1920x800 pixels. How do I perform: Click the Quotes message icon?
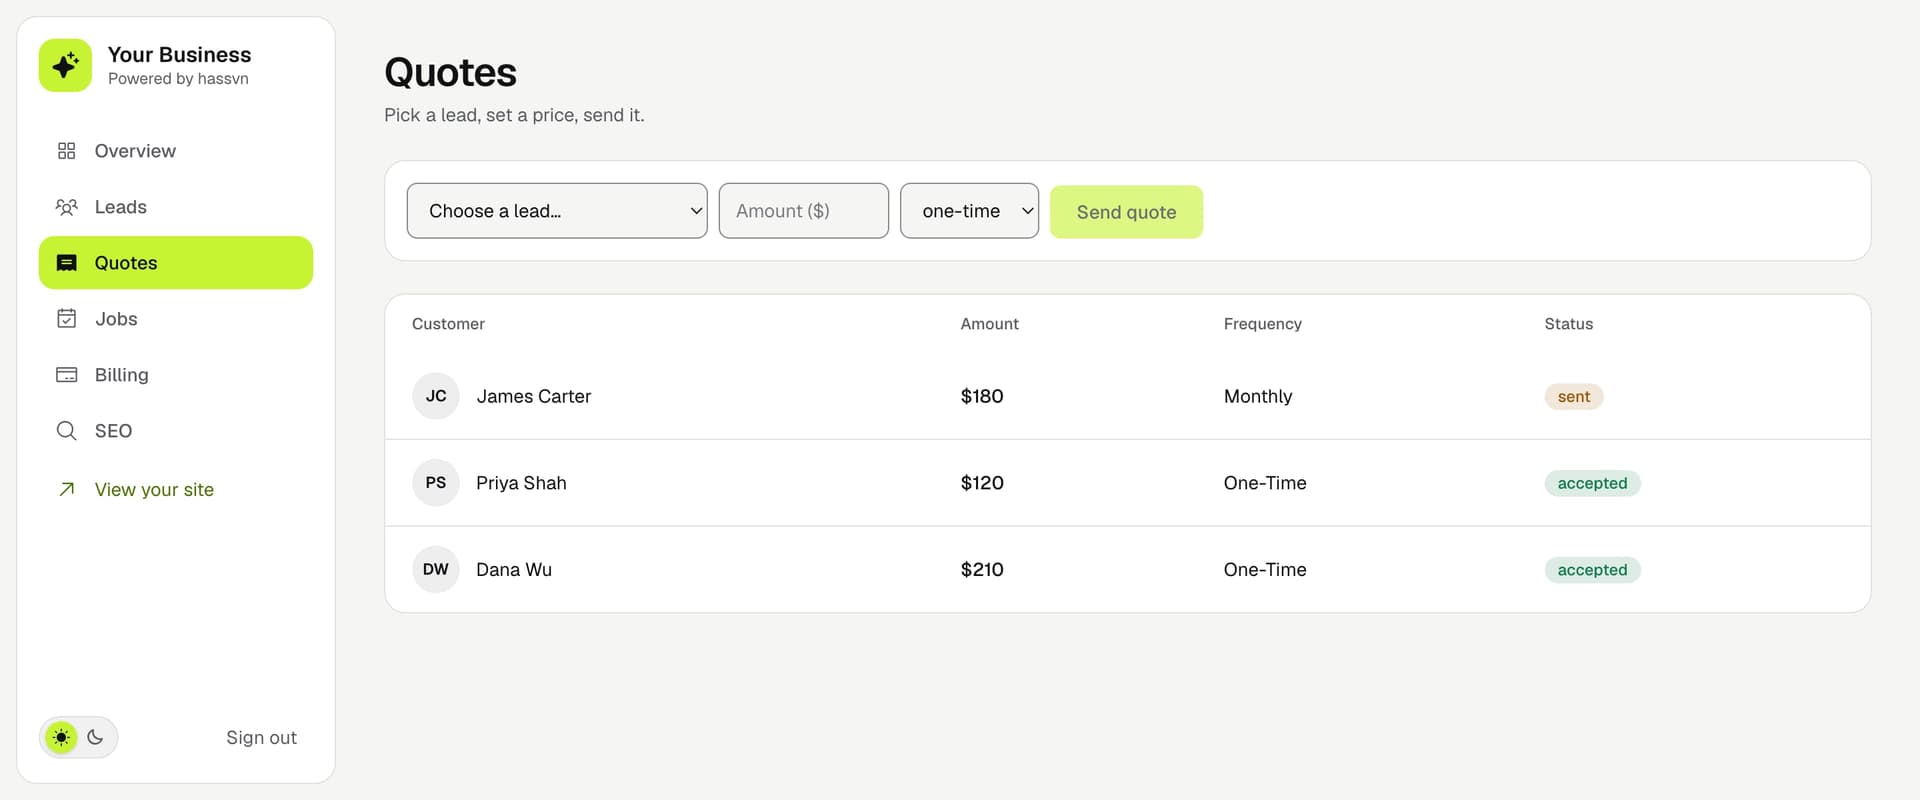[67, 263]
